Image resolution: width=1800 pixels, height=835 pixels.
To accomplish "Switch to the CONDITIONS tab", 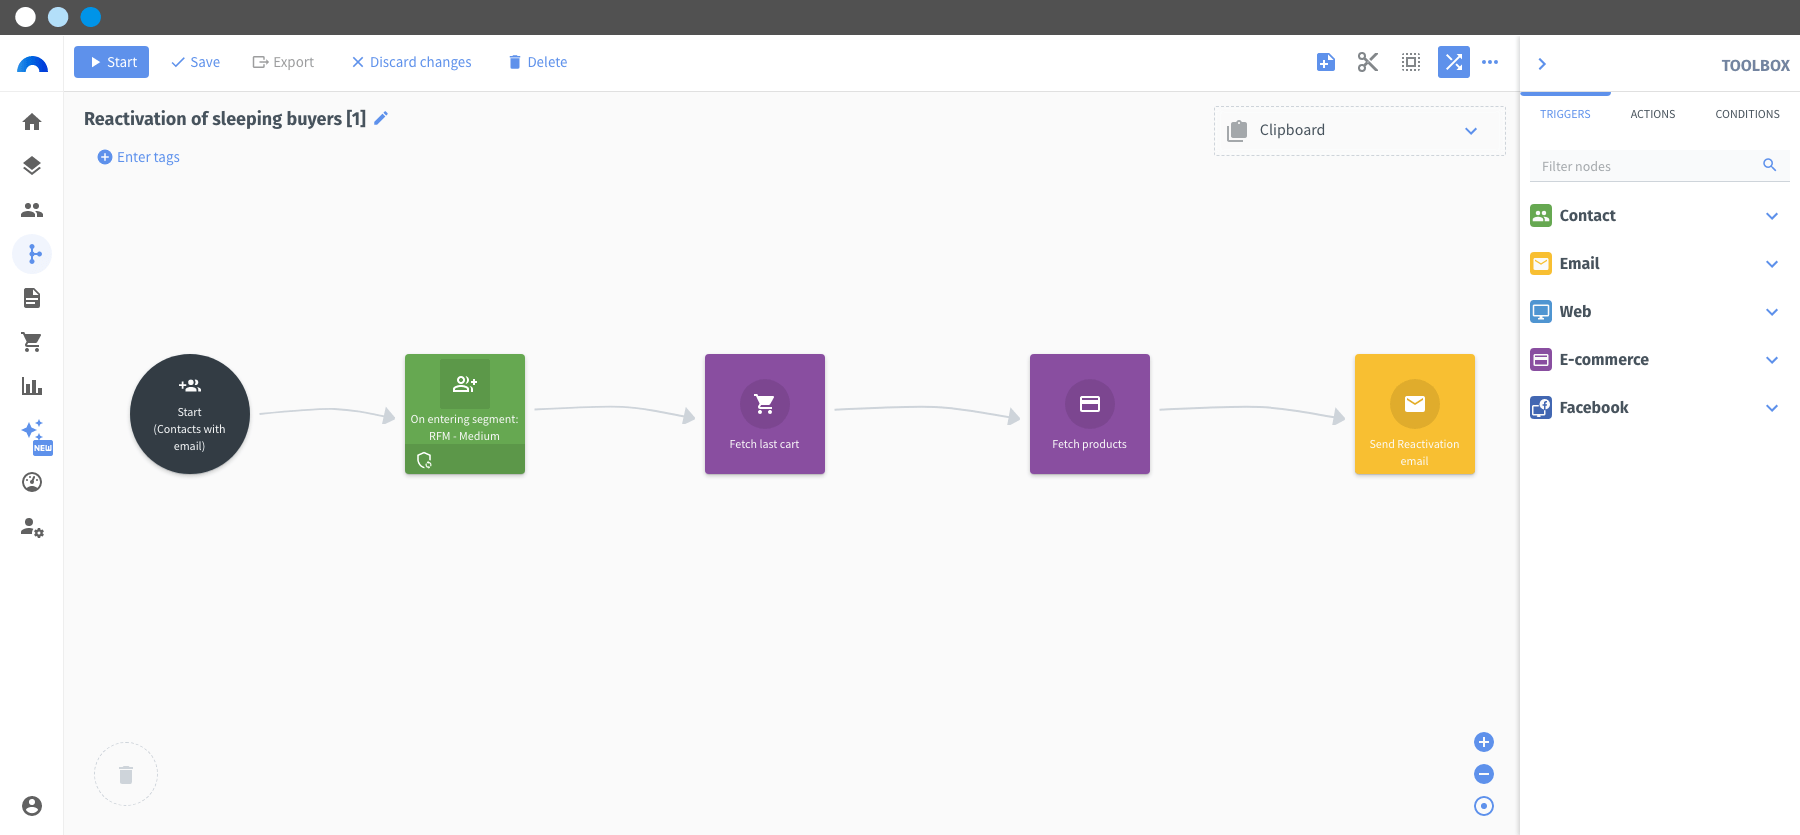I will (1747, 114).
